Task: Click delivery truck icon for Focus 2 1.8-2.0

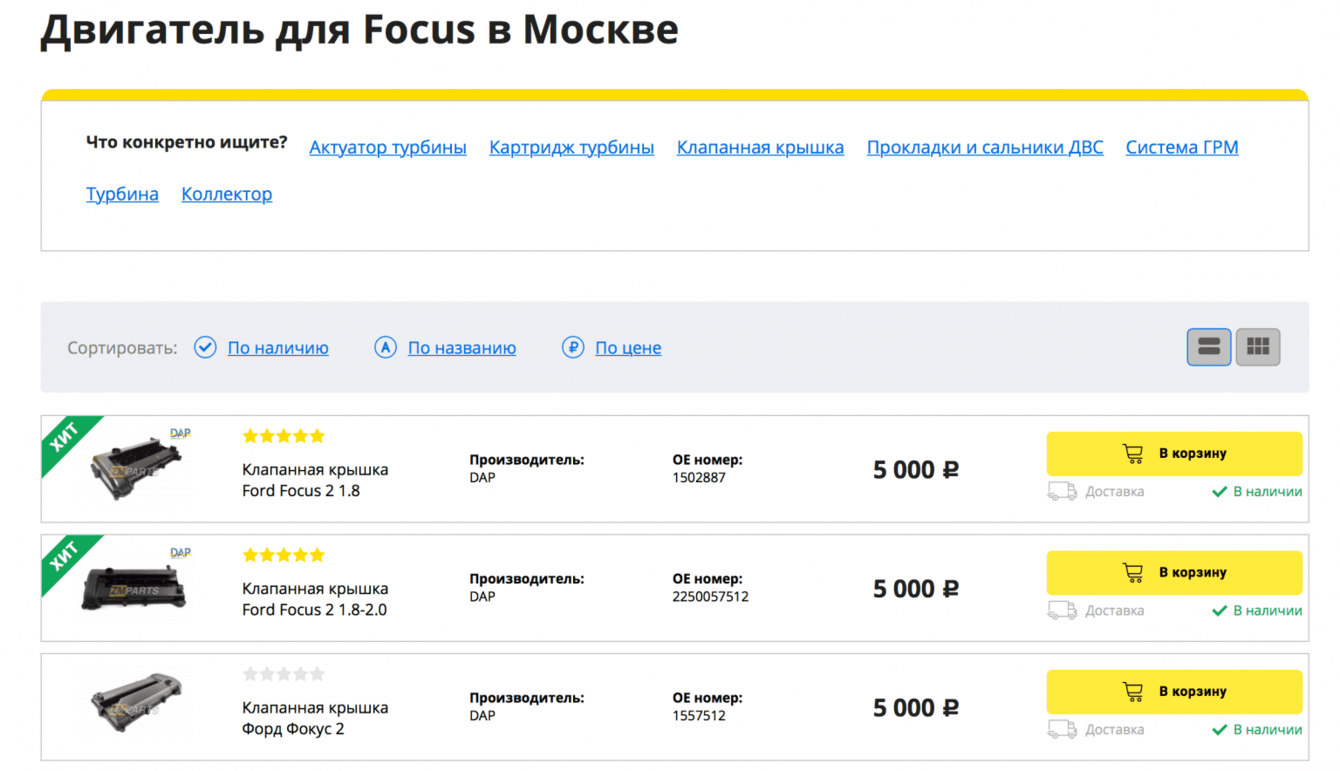Action: [1062, 610]
